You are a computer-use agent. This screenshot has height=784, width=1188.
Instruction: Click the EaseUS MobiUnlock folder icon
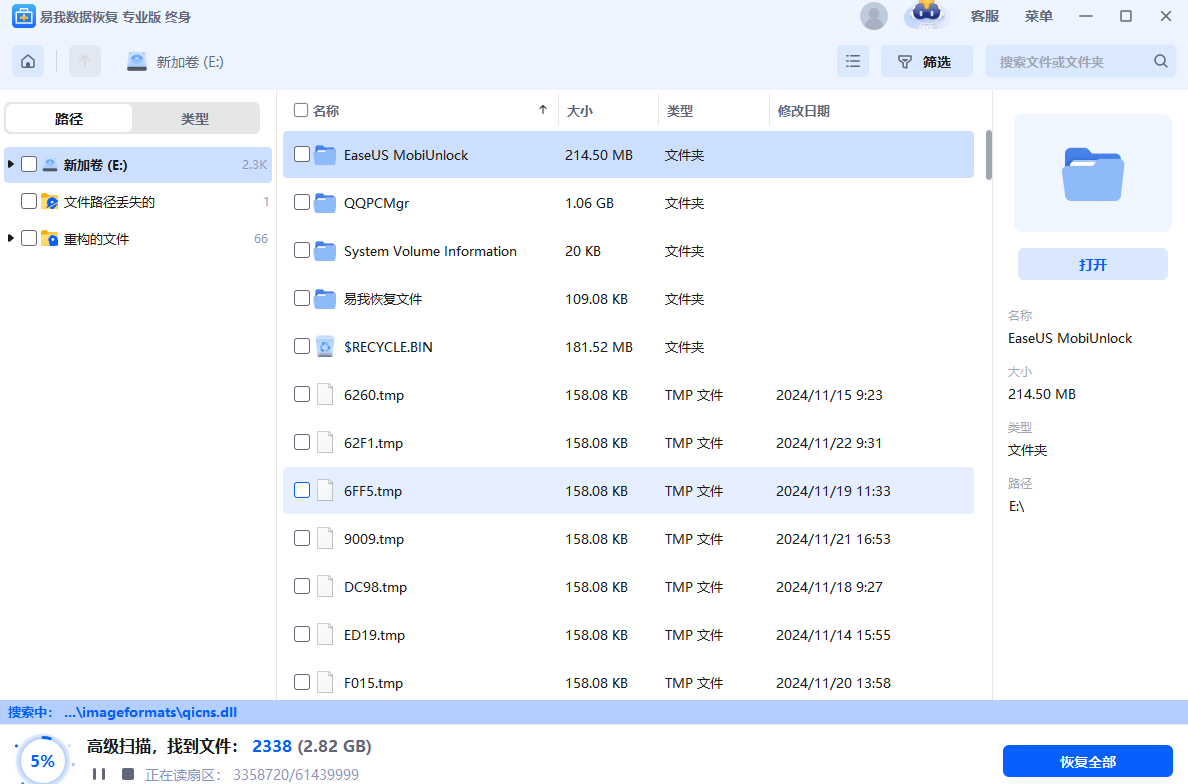tap(325, 155)
